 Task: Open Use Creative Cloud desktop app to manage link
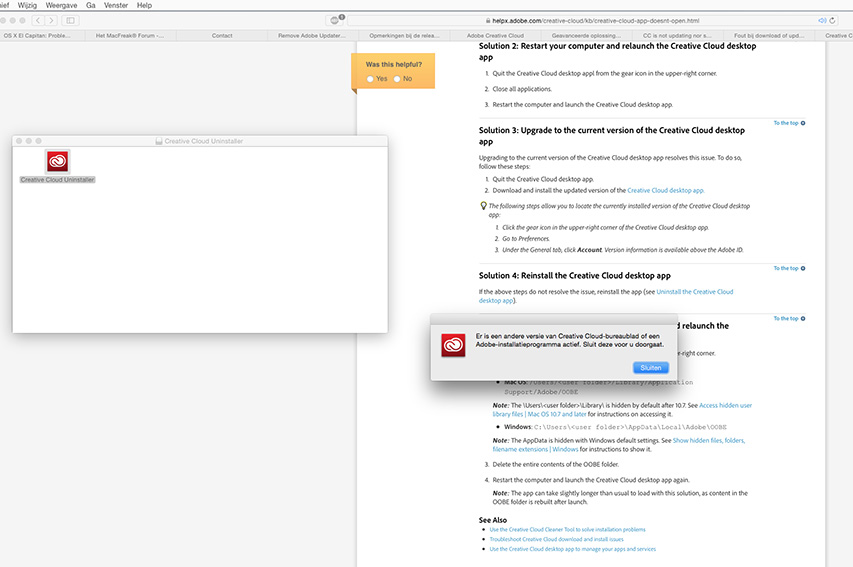(x=572, y=549)
